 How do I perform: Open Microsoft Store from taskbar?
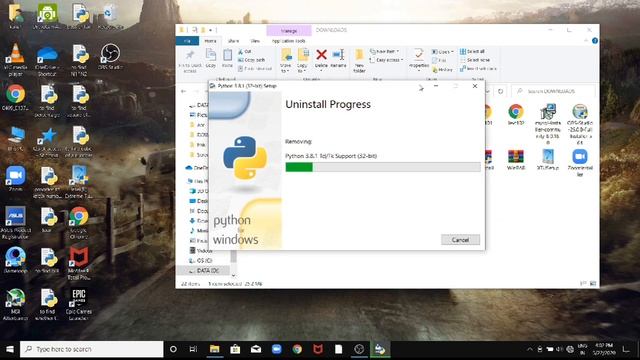pos(235,349)
